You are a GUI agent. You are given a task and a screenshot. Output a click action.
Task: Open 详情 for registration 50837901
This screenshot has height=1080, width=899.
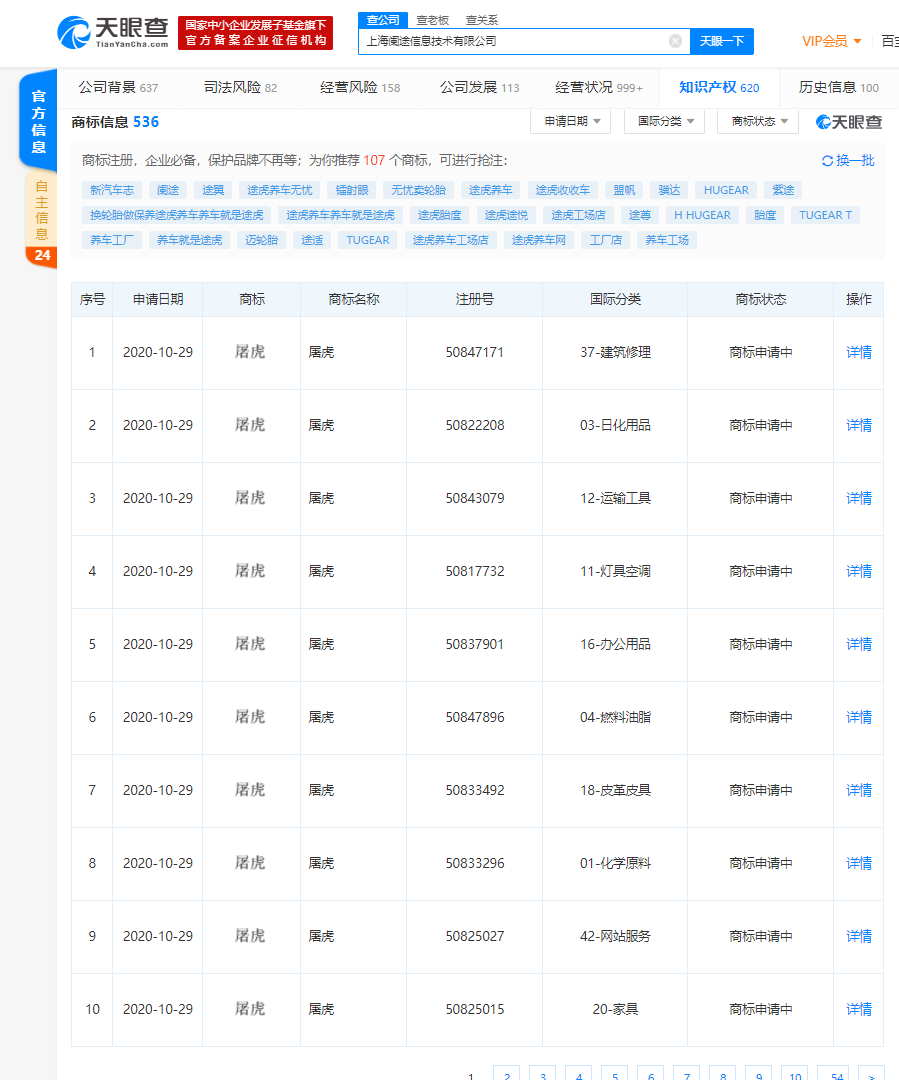858,644
